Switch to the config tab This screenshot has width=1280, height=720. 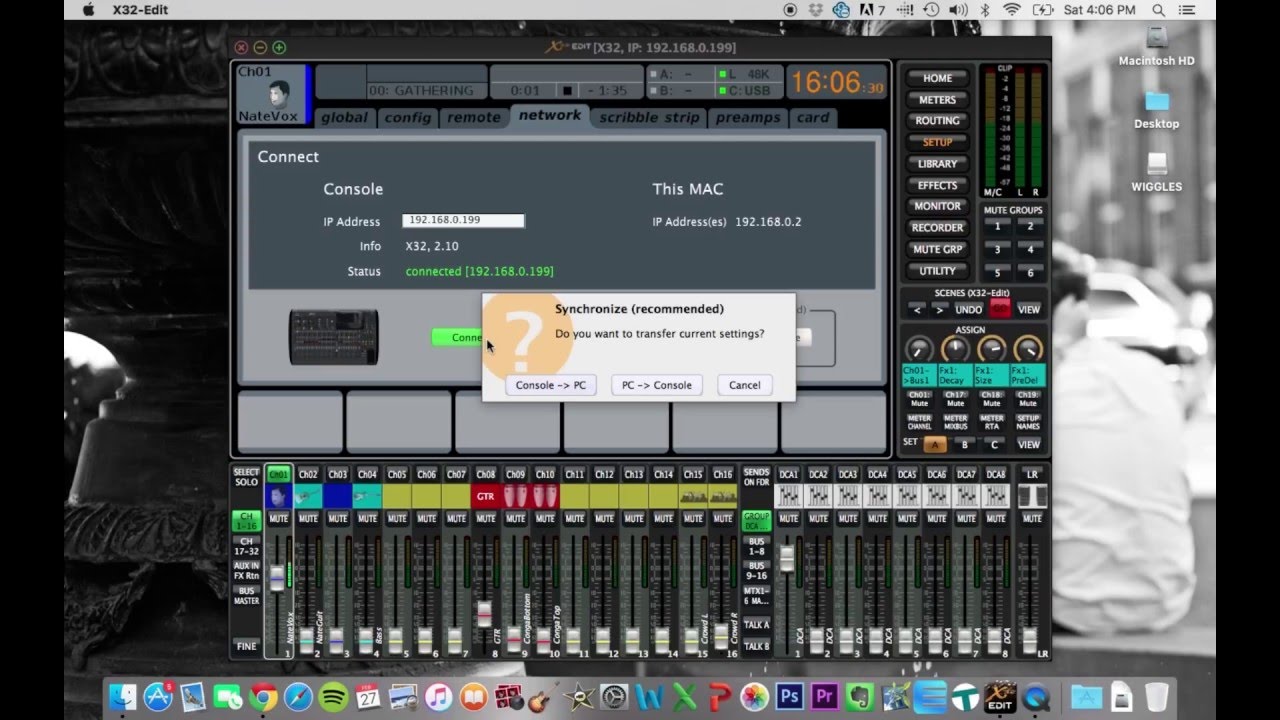tap(408, 117)
